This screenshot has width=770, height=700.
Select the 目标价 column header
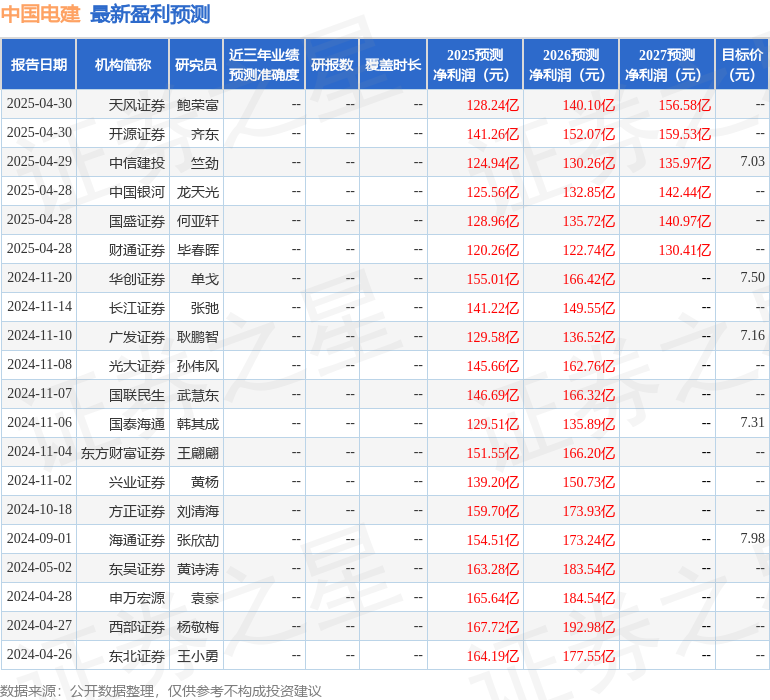pos(742,64)
